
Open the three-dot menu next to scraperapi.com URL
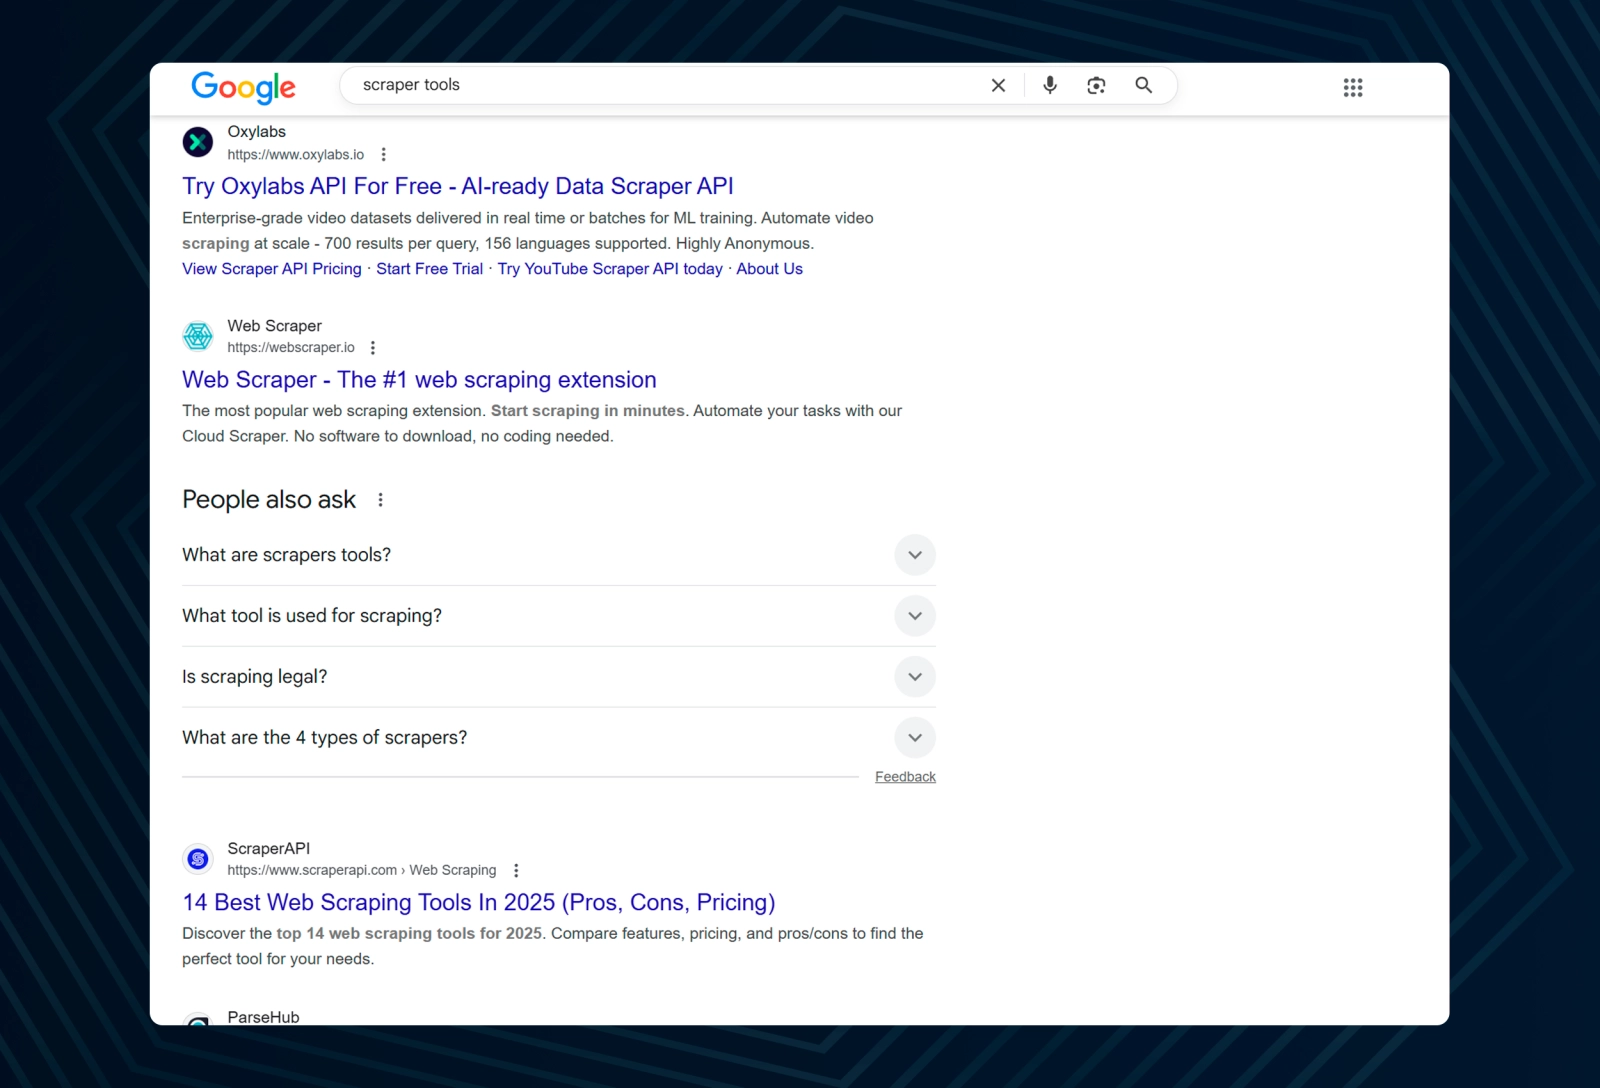pos(516,871)
